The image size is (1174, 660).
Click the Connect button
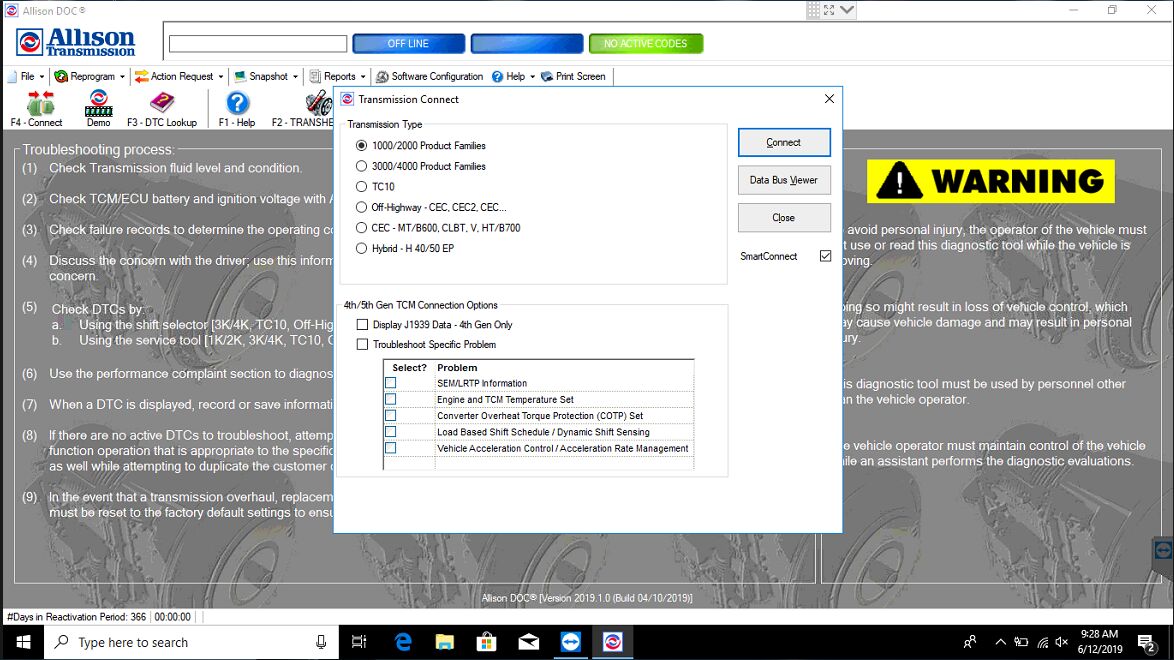tap(784, 142)
